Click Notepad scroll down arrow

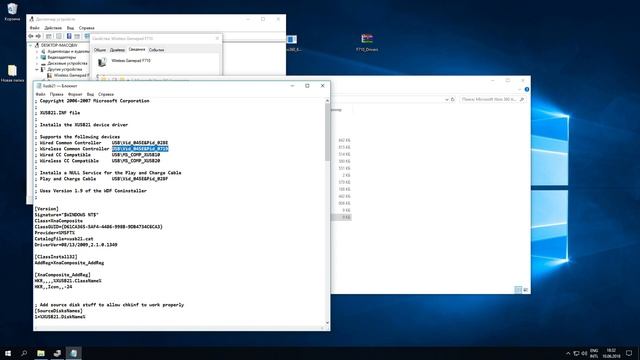click(x=327, y=323)
